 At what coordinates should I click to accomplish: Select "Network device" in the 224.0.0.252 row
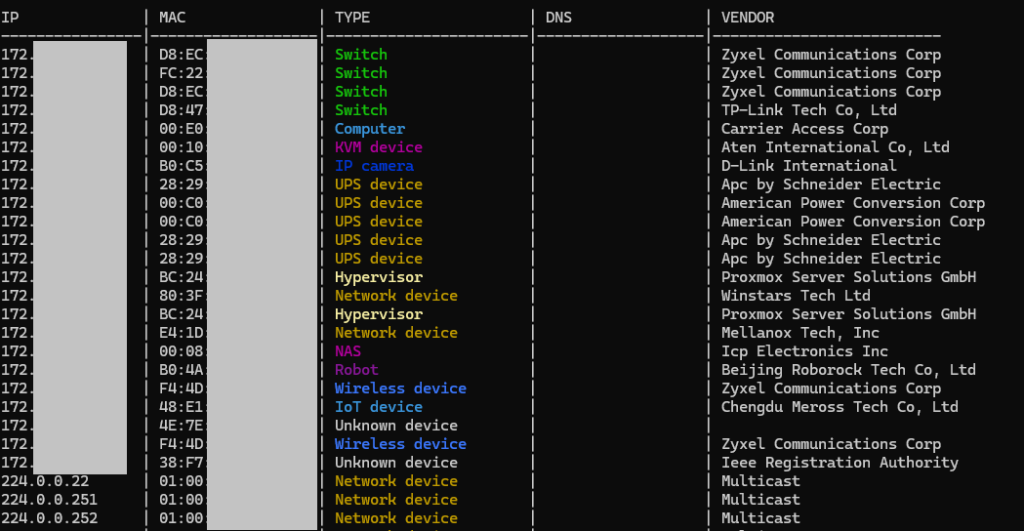(x=396, y=518)
